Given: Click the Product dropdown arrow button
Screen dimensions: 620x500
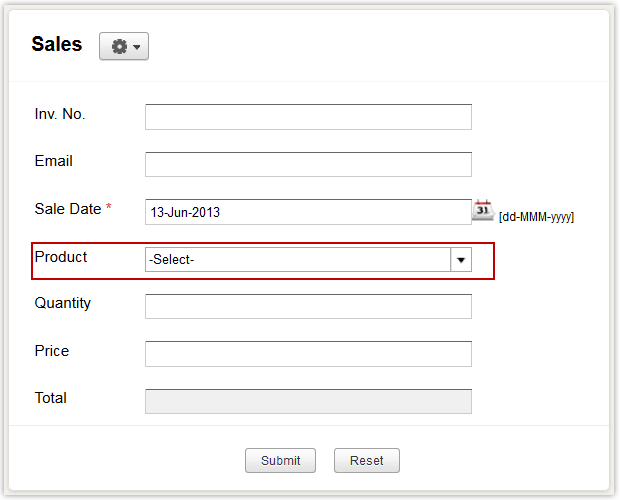Looking at the screenshot, I should coord(461,260).
